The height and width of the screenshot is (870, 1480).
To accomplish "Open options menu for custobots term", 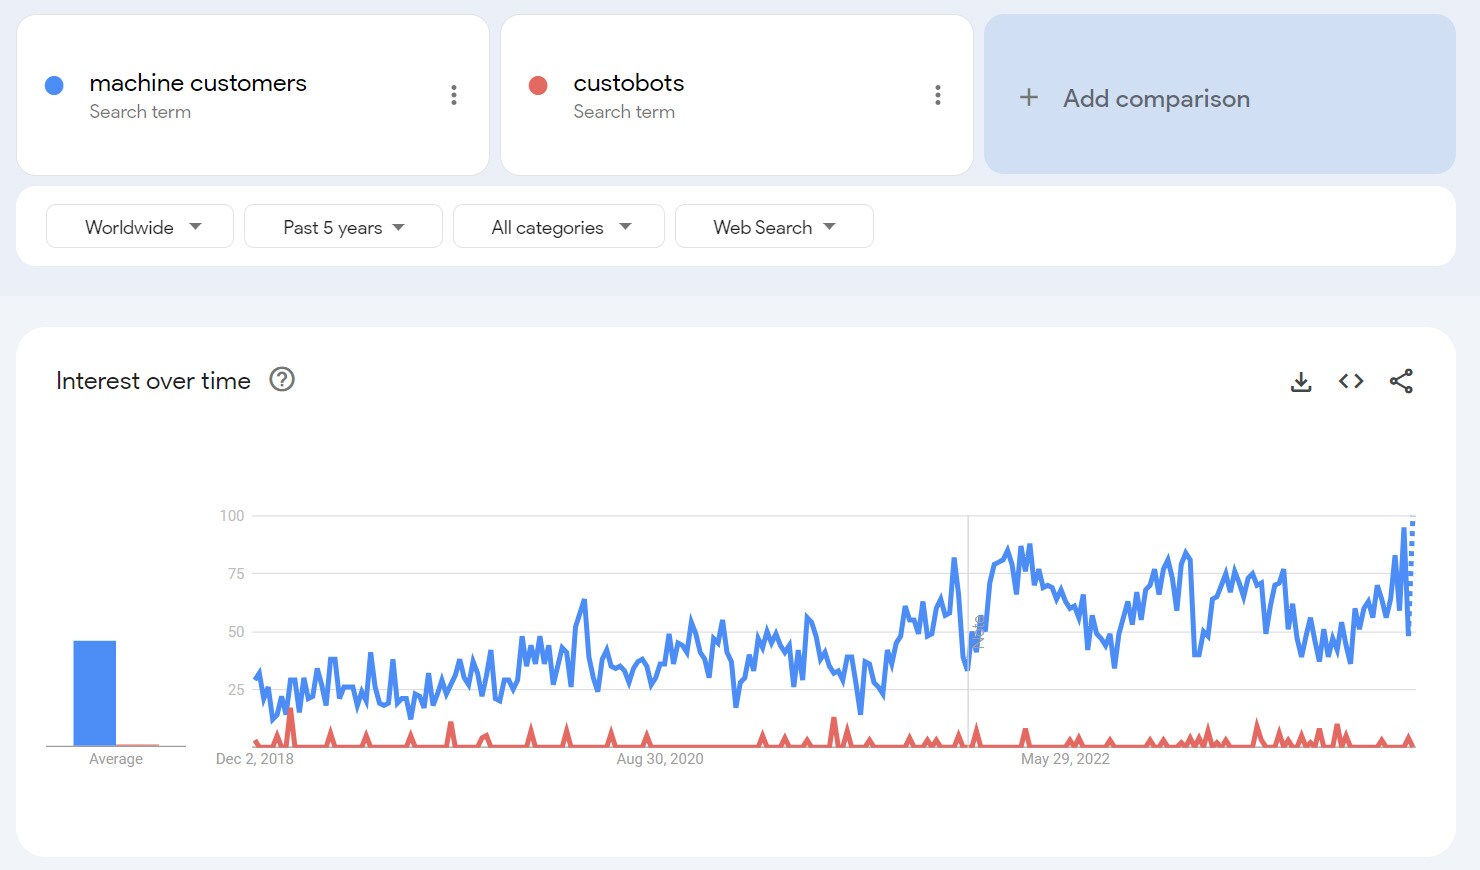I will click(x=938, y=94).
